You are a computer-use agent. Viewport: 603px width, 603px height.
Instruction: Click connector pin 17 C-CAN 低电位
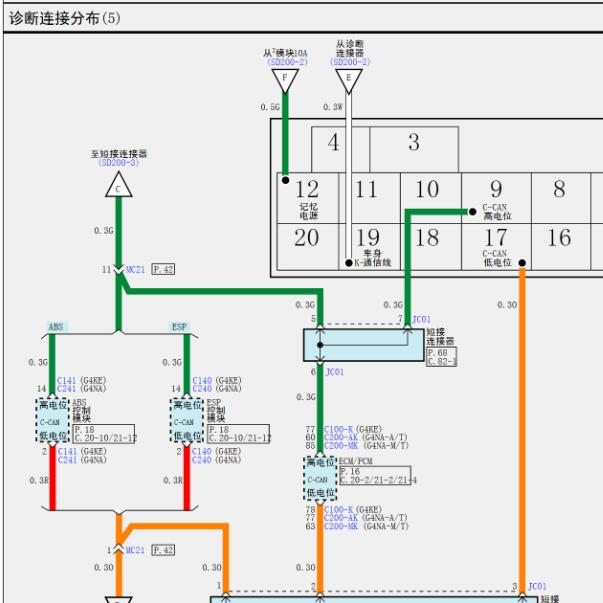[x=496, y=247]
